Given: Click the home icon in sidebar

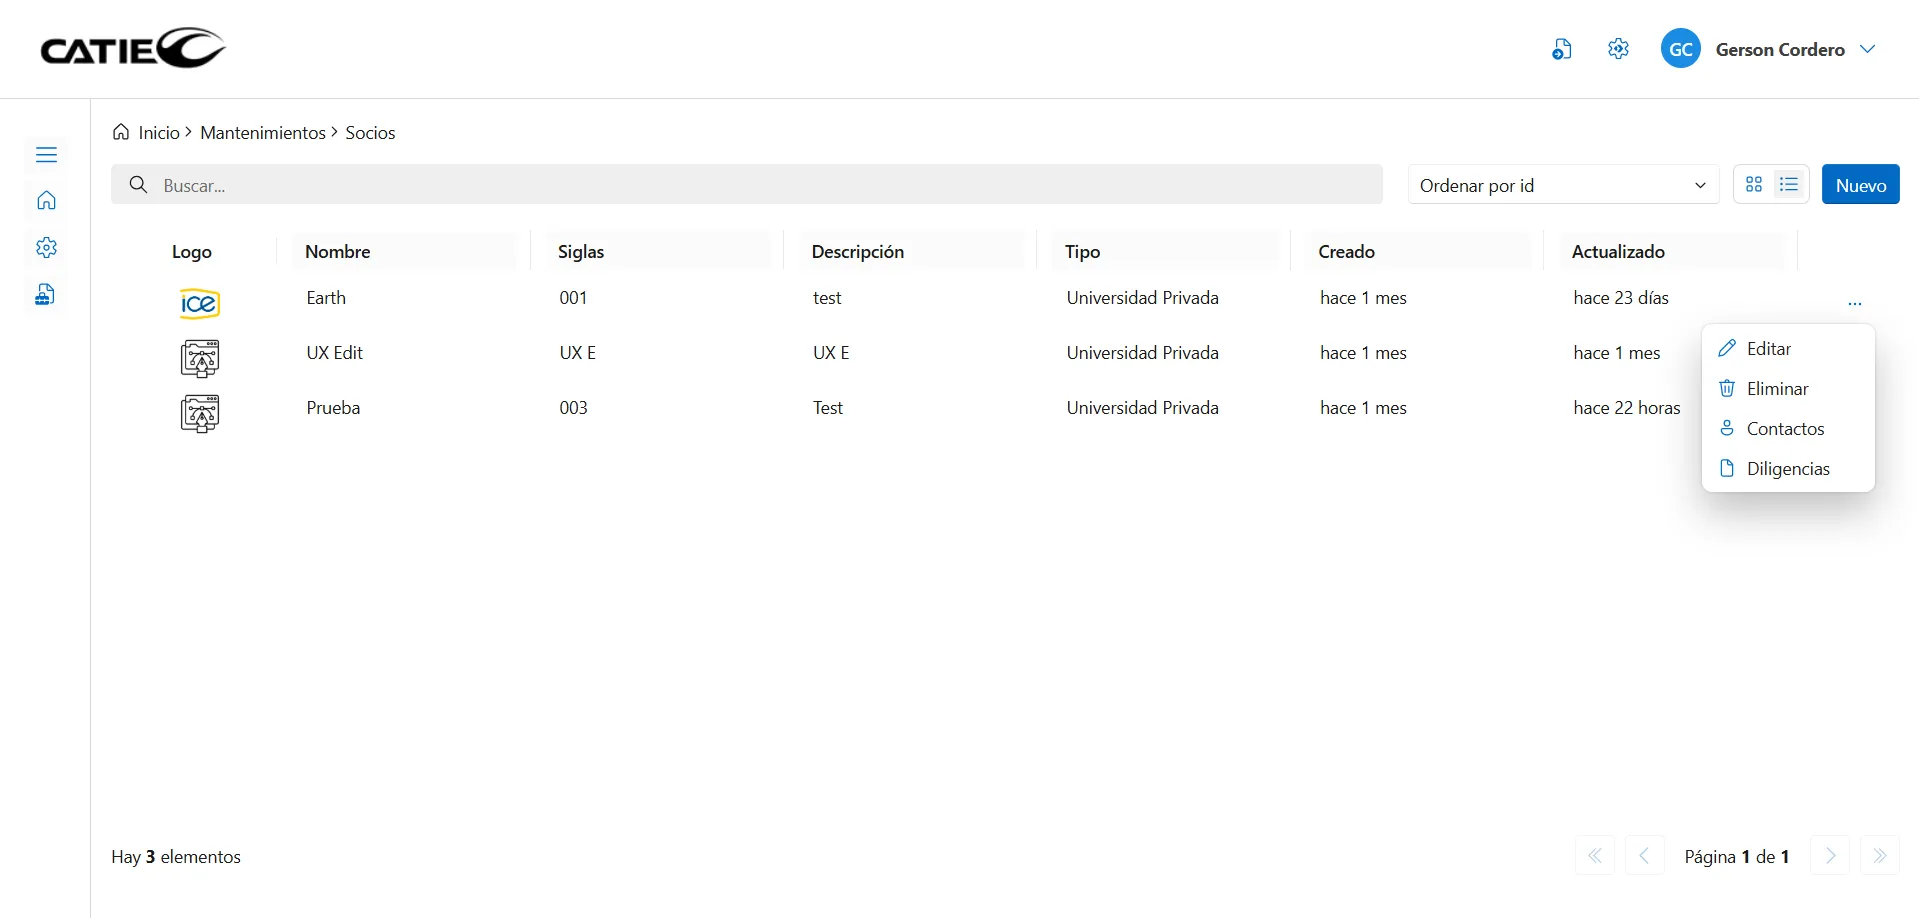Looking at the screenshot, I should (x=46, y=201).
